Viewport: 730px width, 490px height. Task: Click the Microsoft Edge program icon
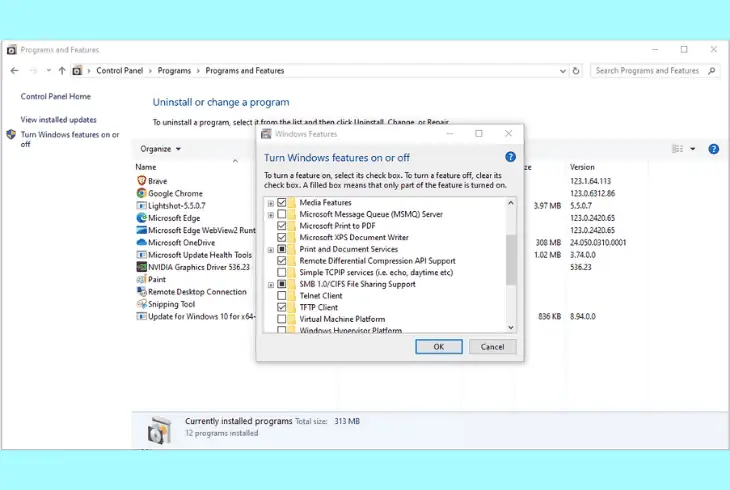[142, 218]
